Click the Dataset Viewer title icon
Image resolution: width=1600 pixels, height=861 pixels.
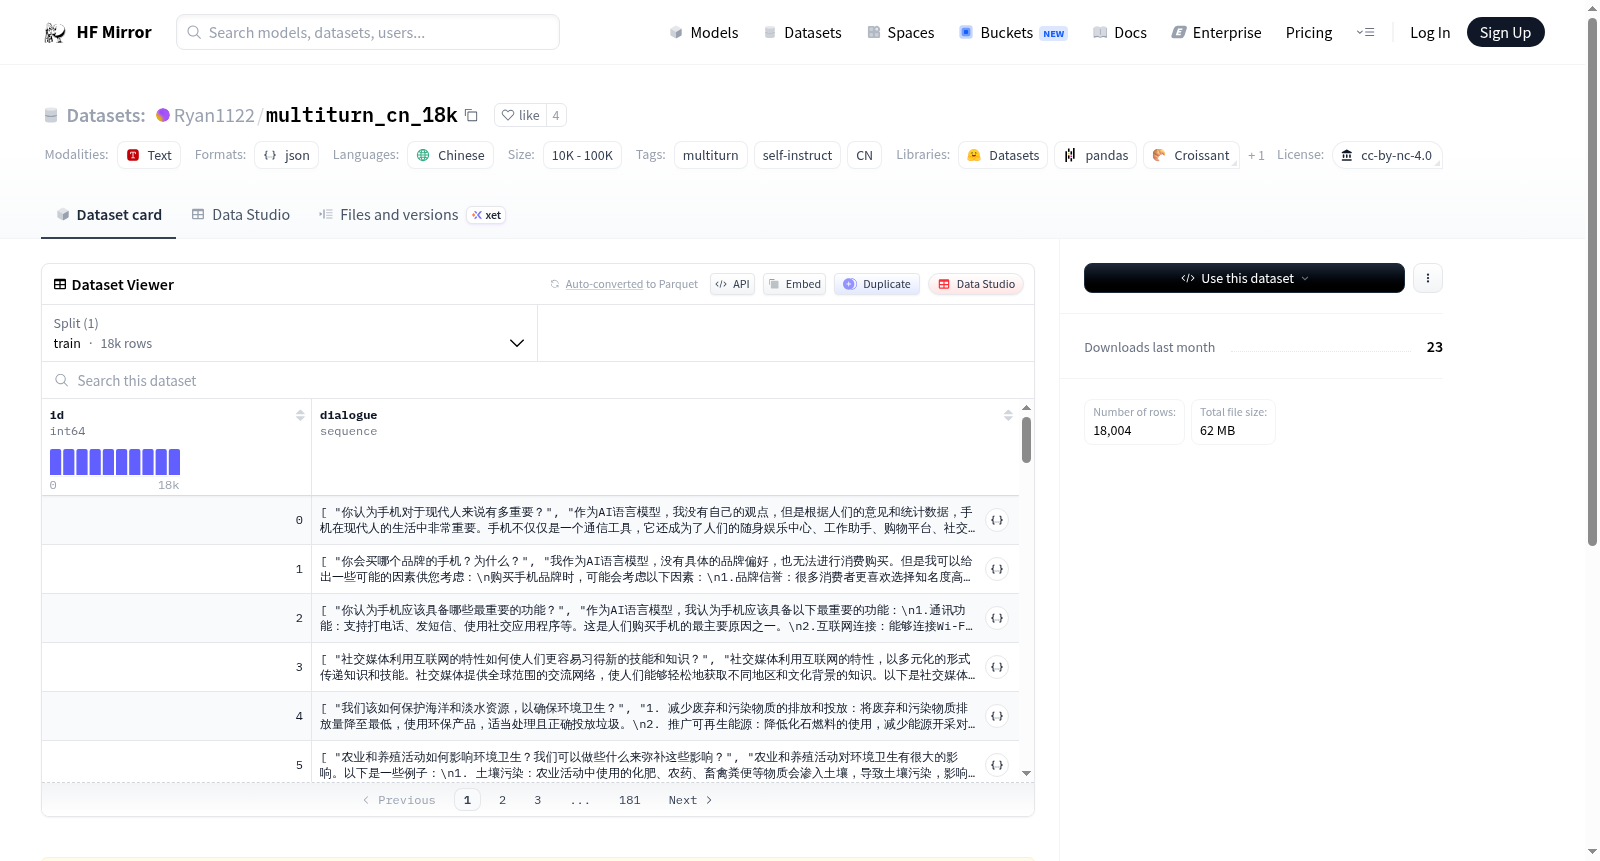[60, 284]
